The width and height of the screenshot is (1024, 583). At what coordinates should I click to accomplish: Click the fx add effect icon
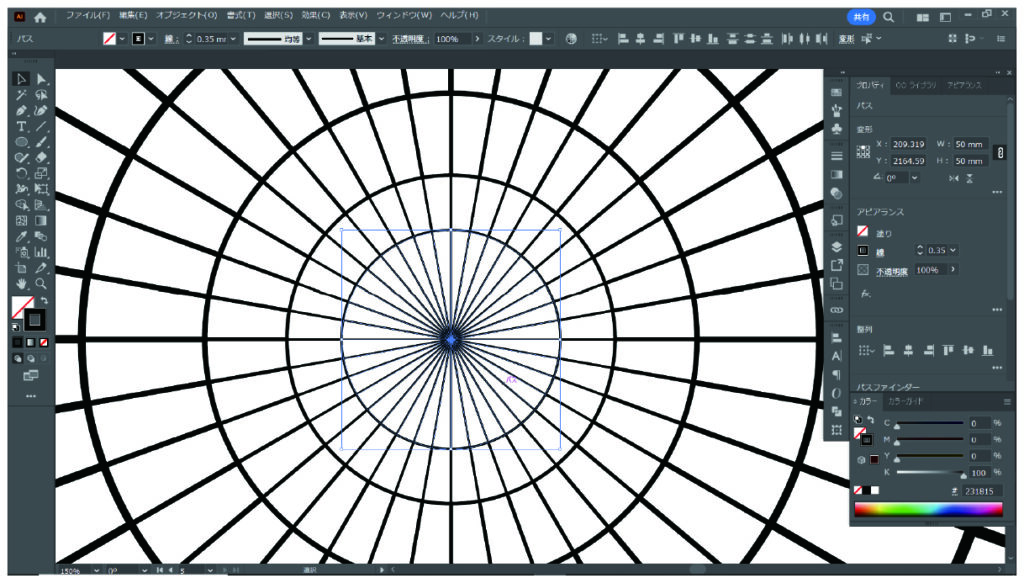coord(865,294)
